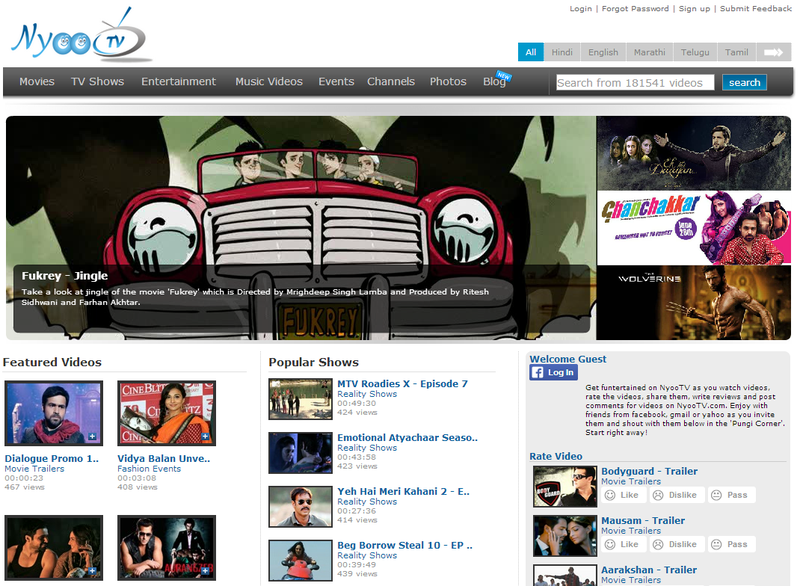Viewport: 800px width, 586px height.
Task: Open Beg Borrow Steal 10 link
Action: point(405,545)
